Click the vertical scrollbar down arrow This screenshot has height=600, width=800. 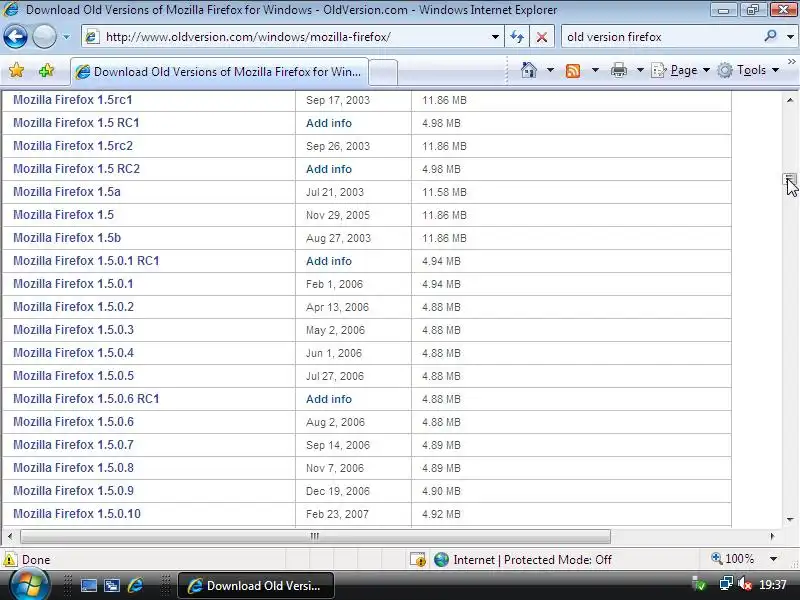click(x=790, y=519)
